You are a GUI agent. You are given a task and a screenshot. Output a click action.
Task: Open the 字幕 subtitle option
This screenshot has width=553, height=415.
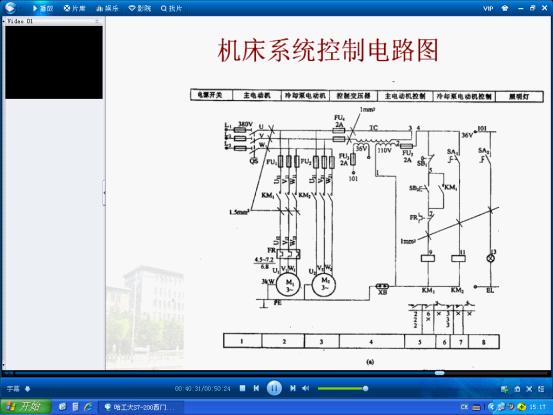coord(13,389)
